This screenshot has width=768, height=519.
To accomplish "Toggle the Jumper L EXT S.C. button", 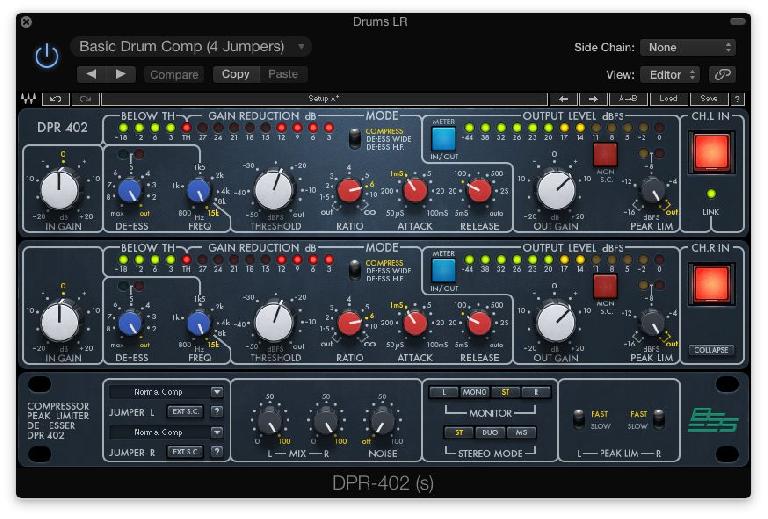I will [185, 411].
